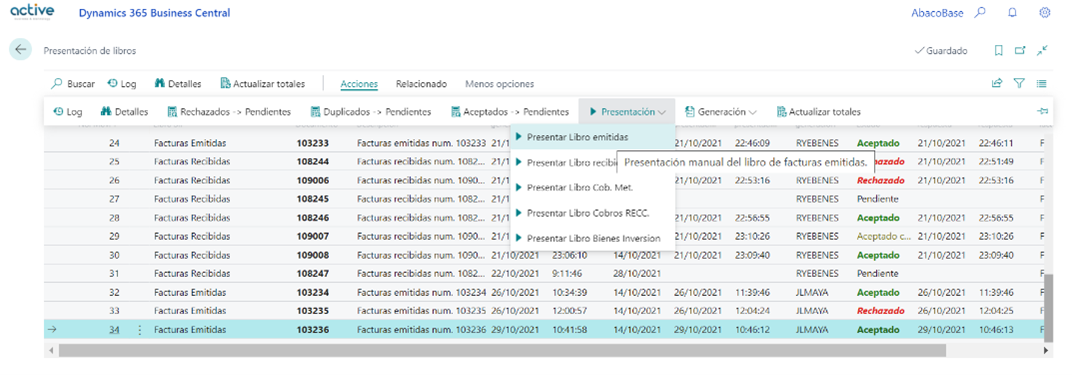Viewport: 1072px width, 375px height.
Task: Select the Relacionado tab
Action: (421, 84)
